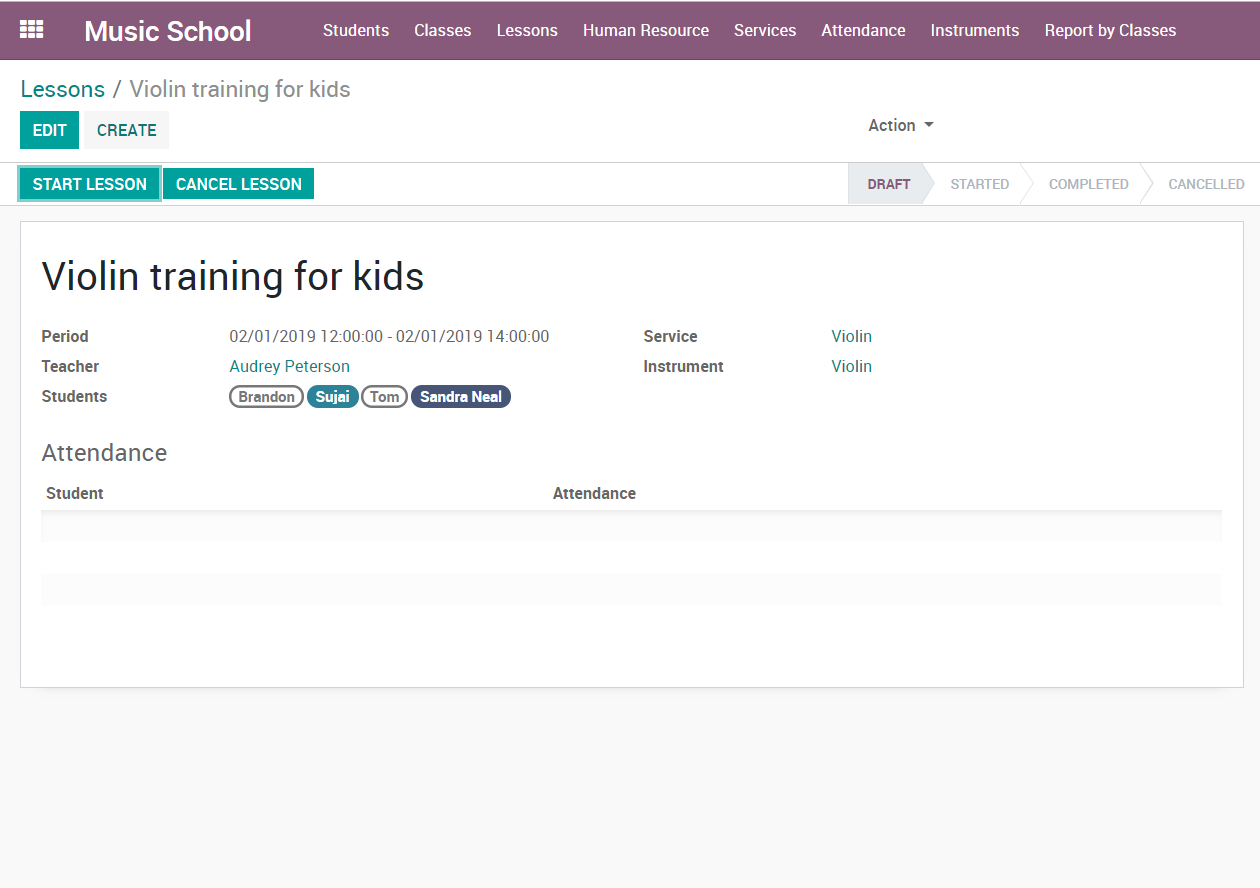Sort by Attendance column header
1260x888 pixels.
point(594,493)
